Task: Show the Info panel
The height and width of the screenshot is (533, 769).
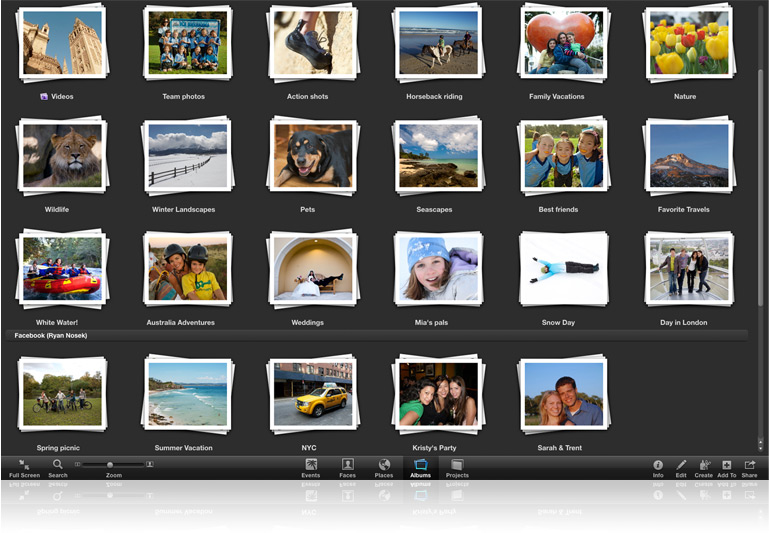Action: point(658,468)
